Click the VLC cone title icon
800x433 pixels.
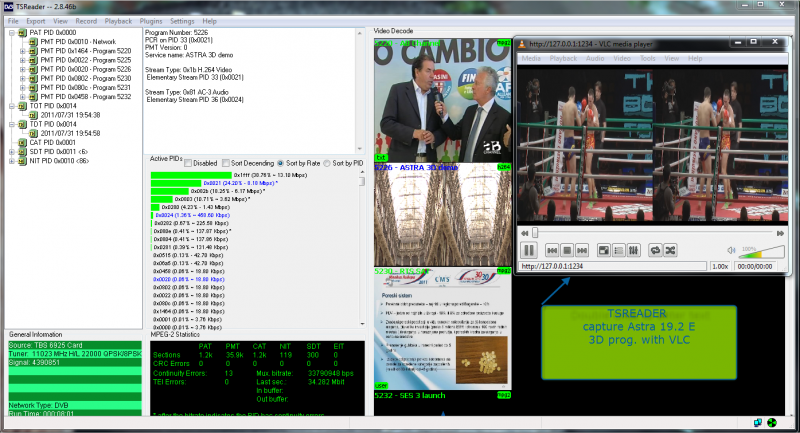pos(522,44)
